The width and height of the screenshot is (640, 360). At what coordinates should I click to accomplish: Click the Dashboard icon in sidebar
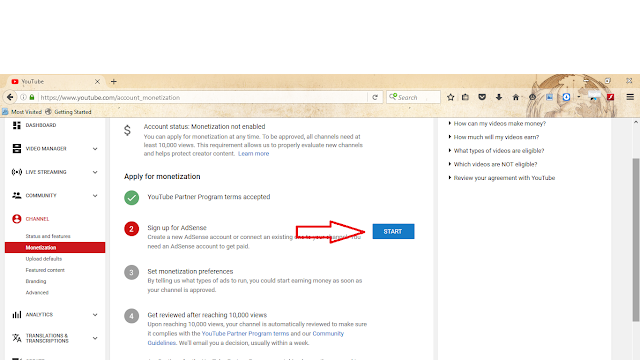tap(16, 125)
